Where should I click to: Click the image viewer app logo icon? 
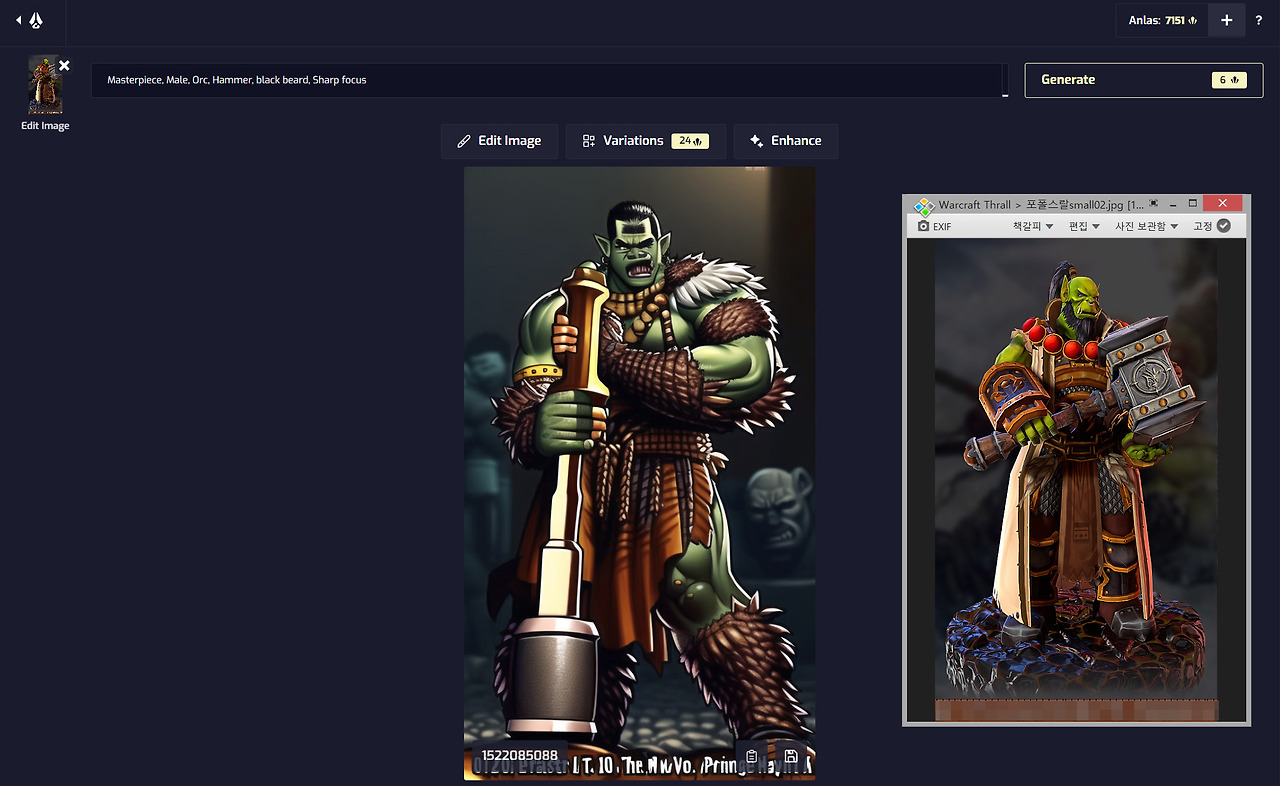[923, 205]
